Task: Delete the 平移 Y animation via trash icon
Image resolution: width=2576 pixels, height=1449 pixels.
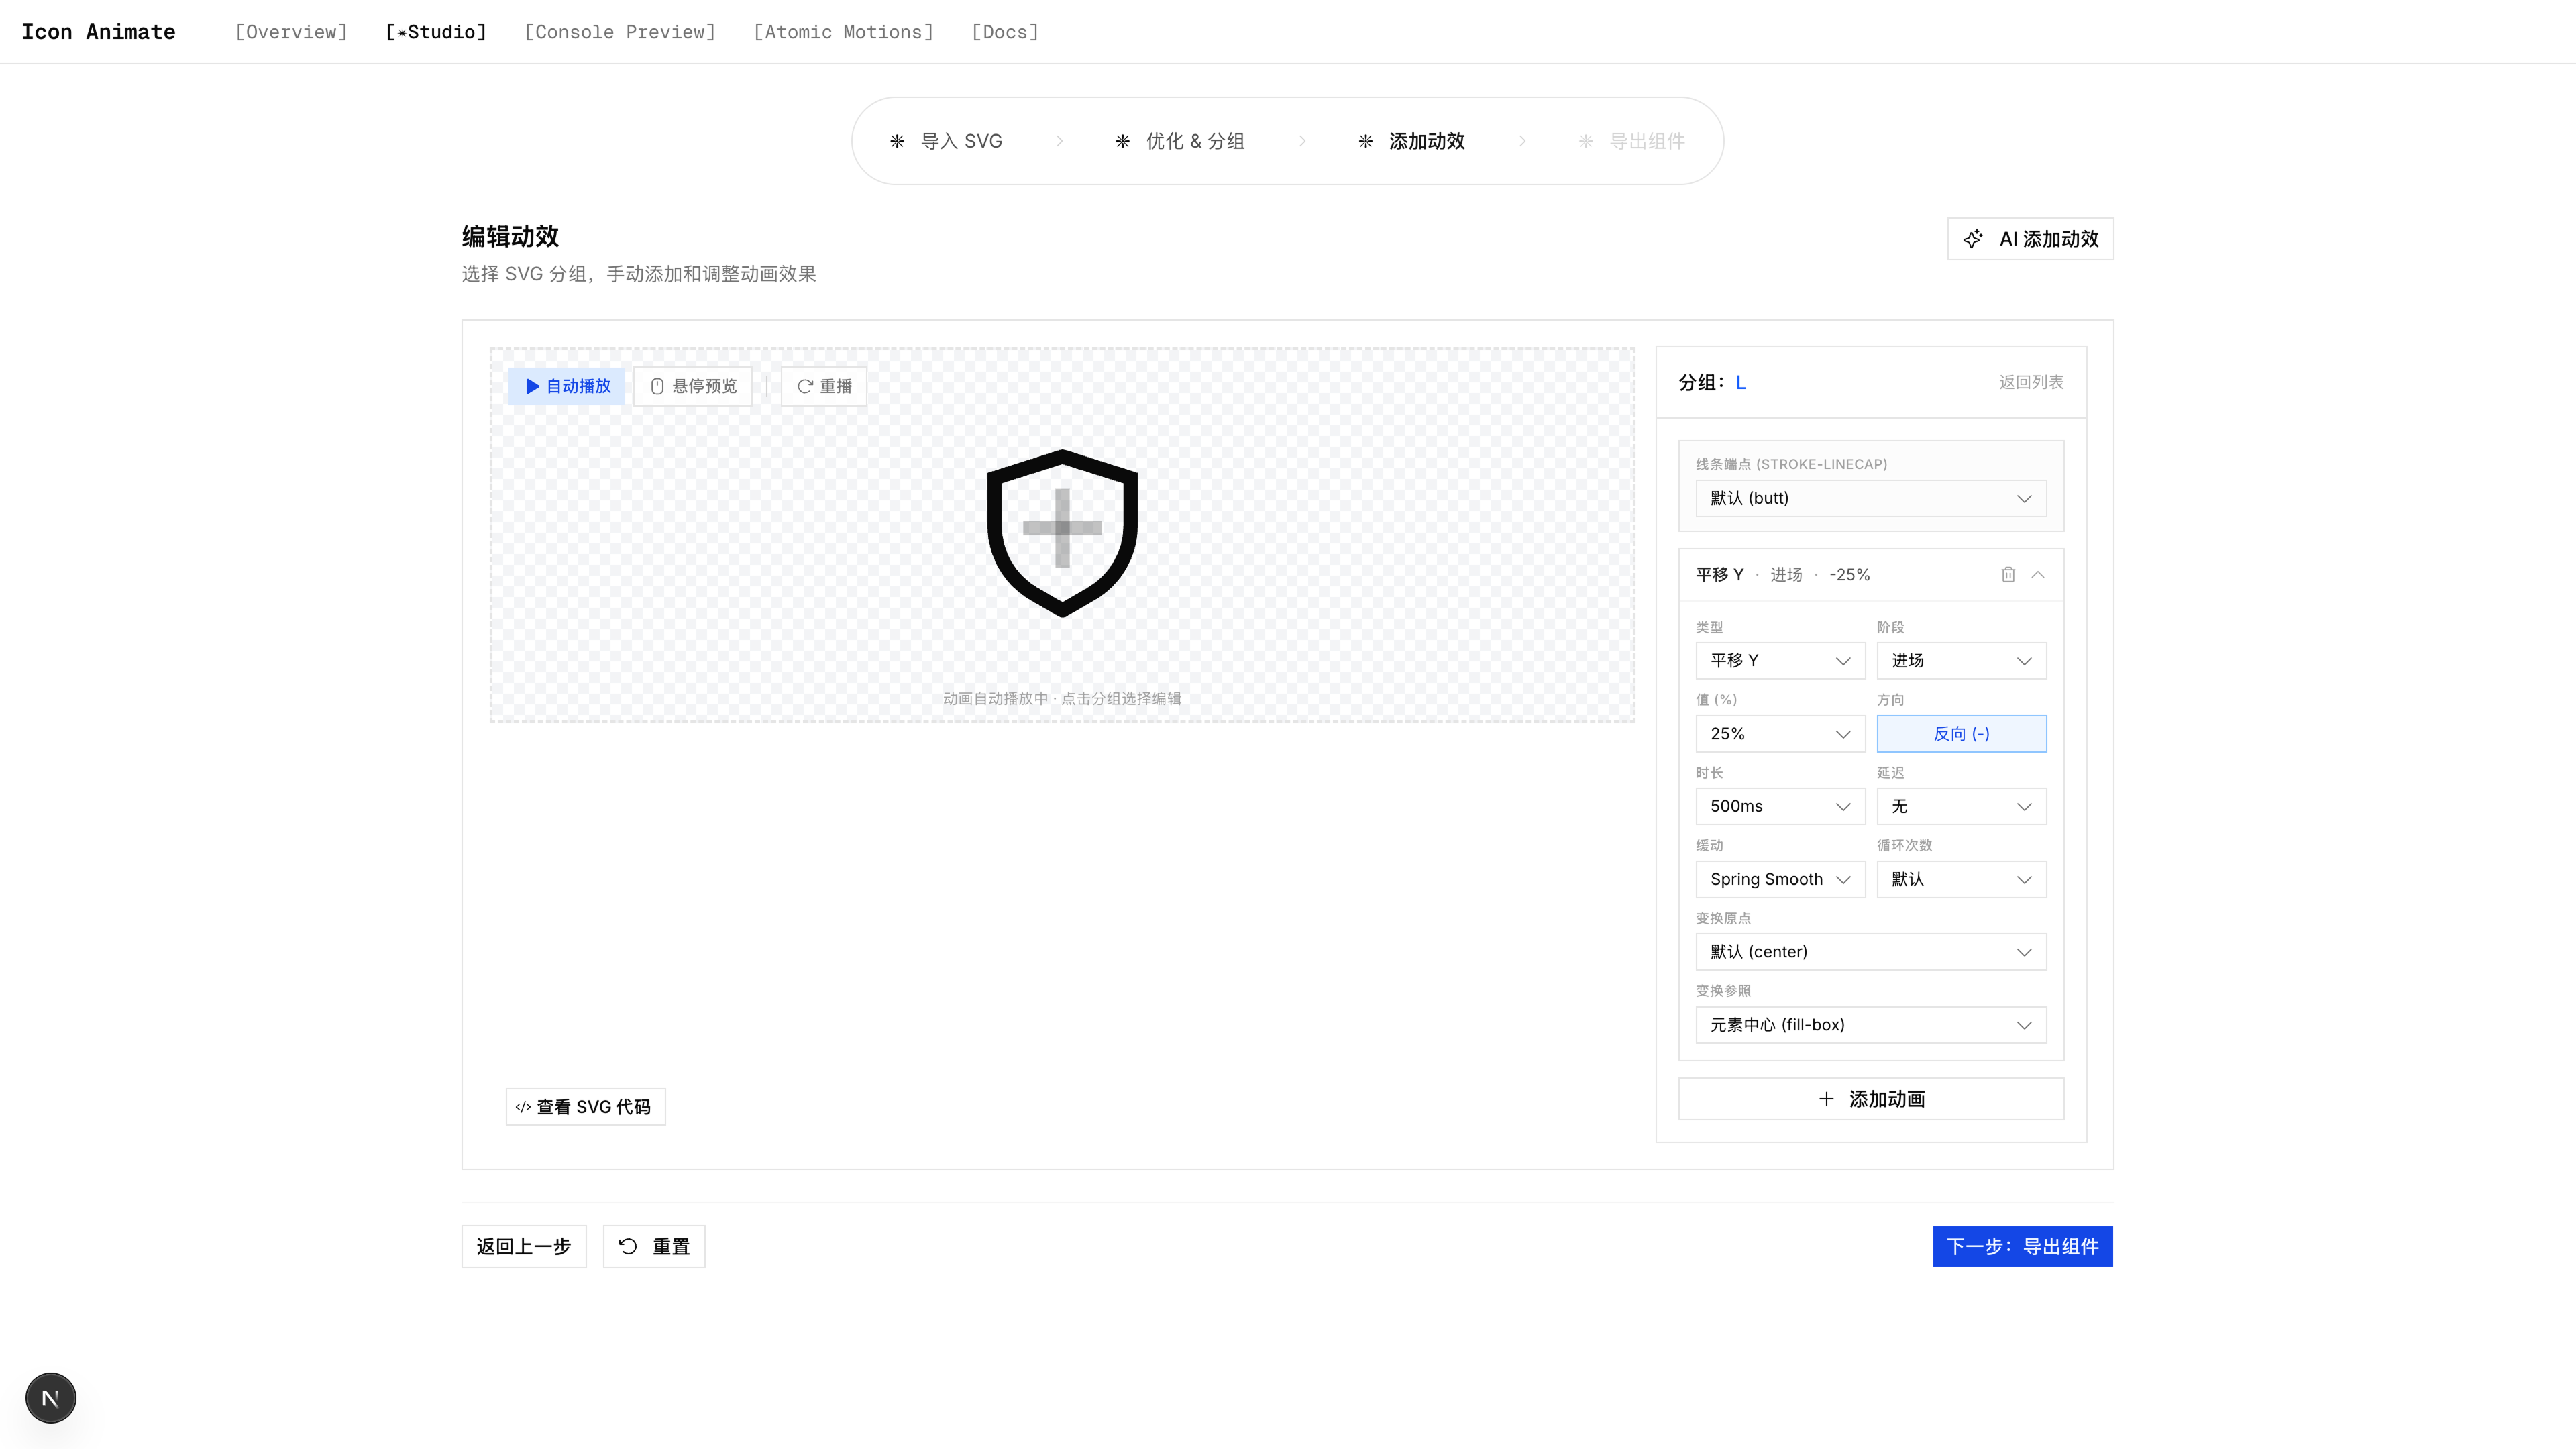Action: (2008, 574)
